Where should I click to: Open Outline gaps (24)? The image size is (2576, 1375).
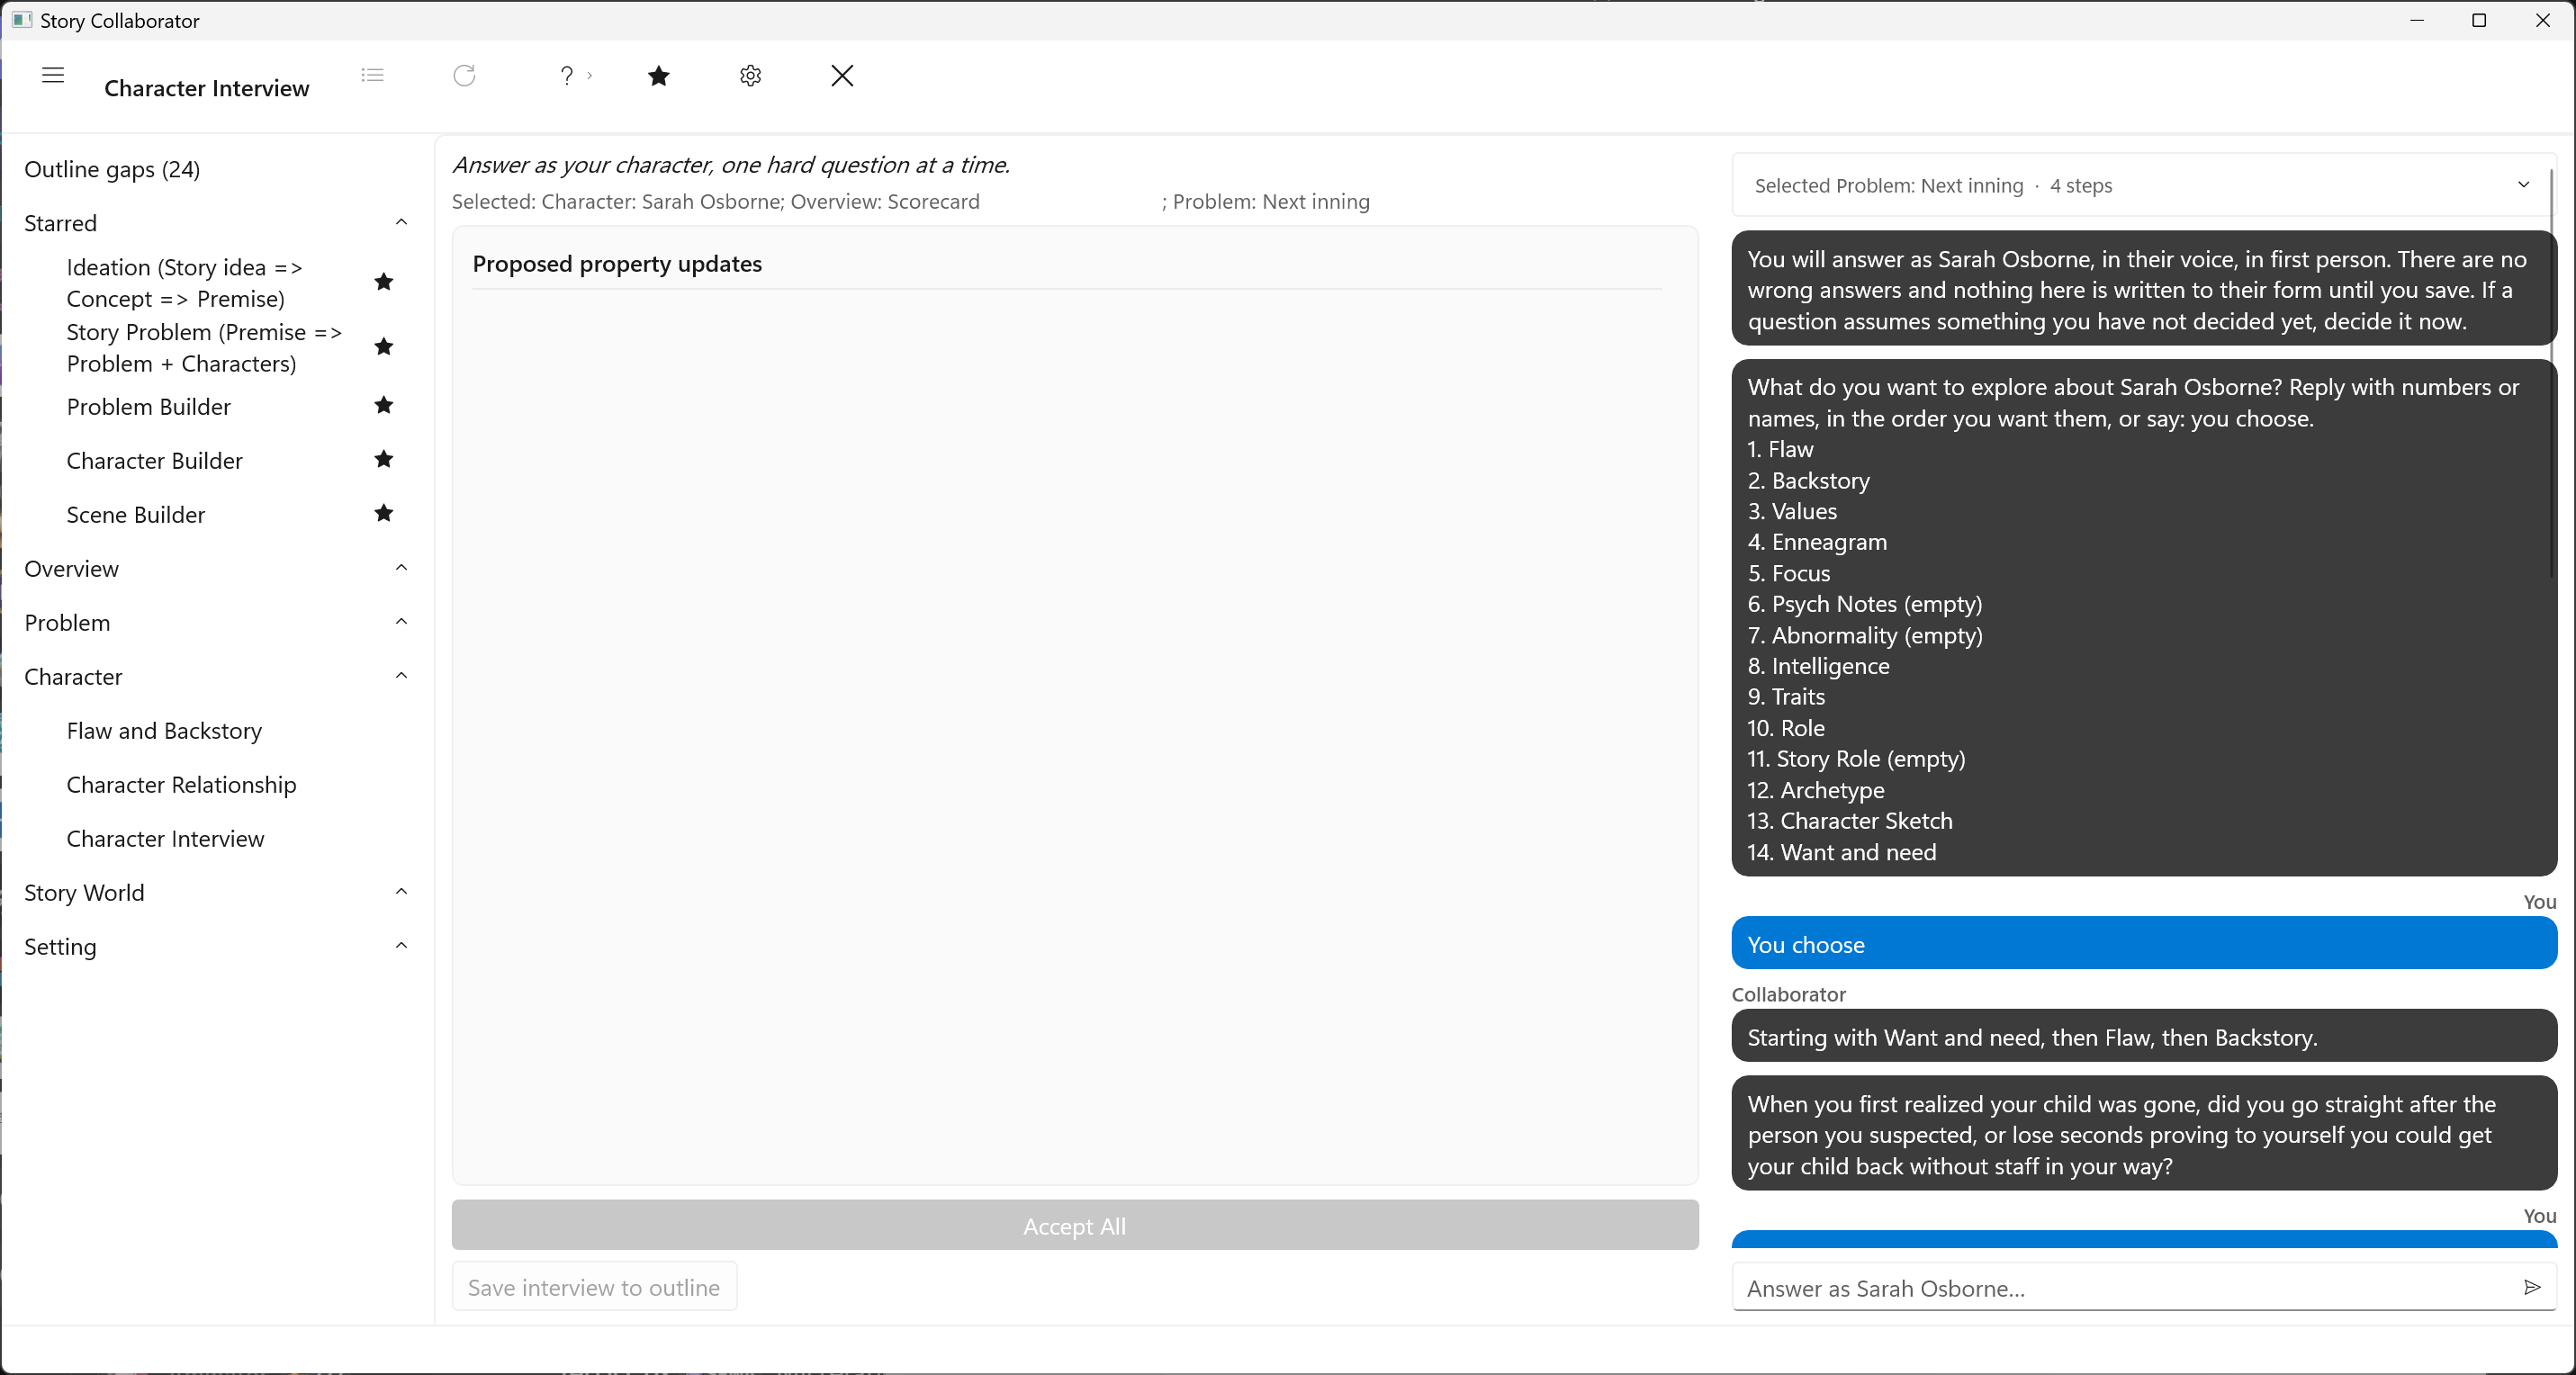[x=112, y=169]
